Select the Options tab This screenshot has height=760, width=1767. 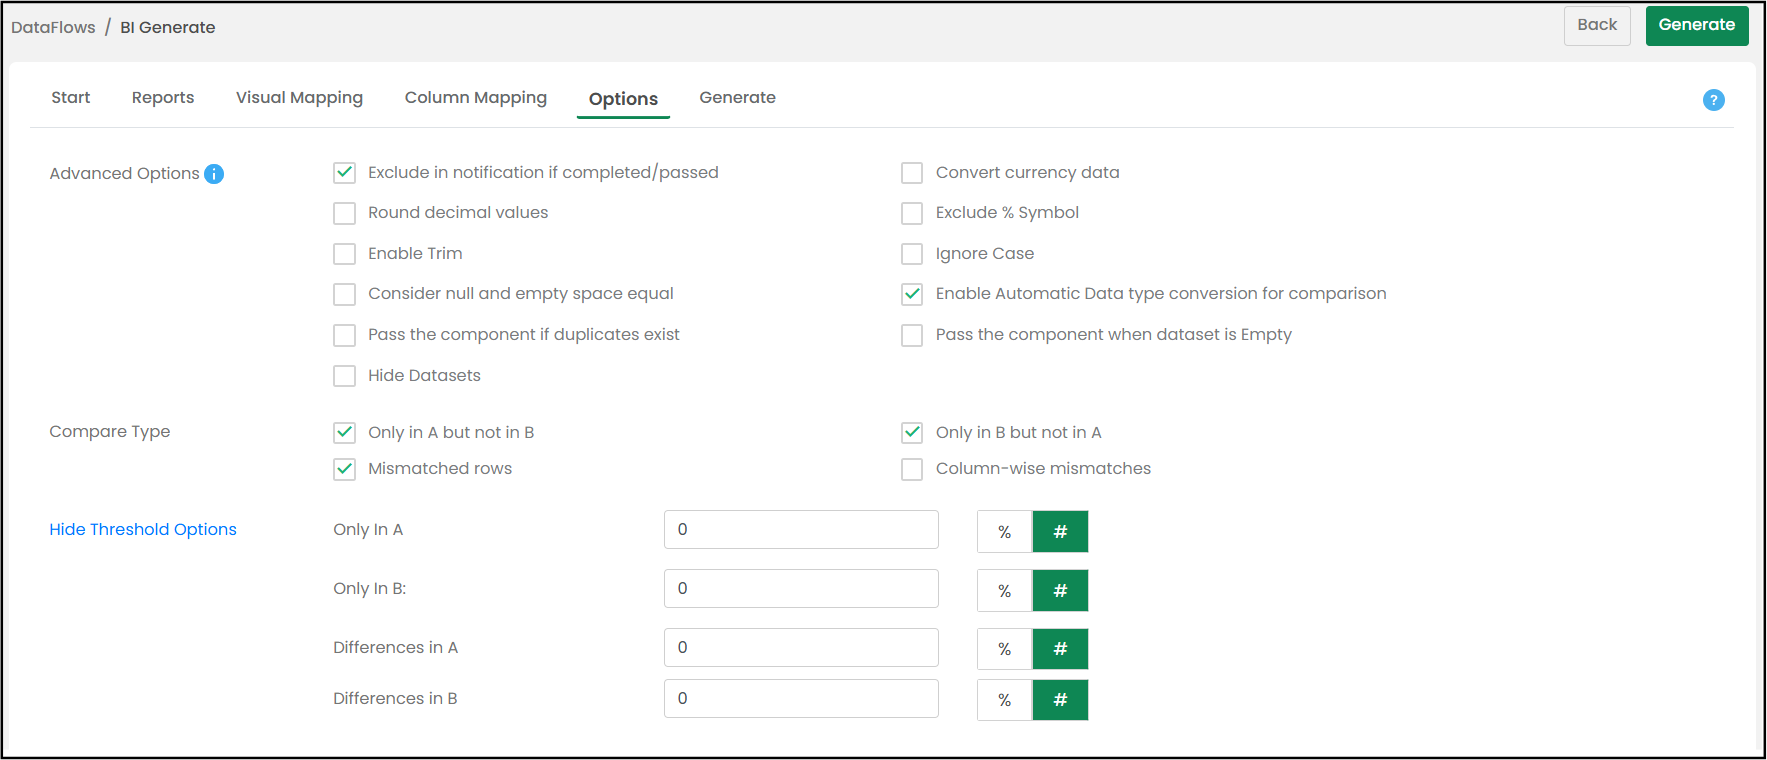point(623,99)
